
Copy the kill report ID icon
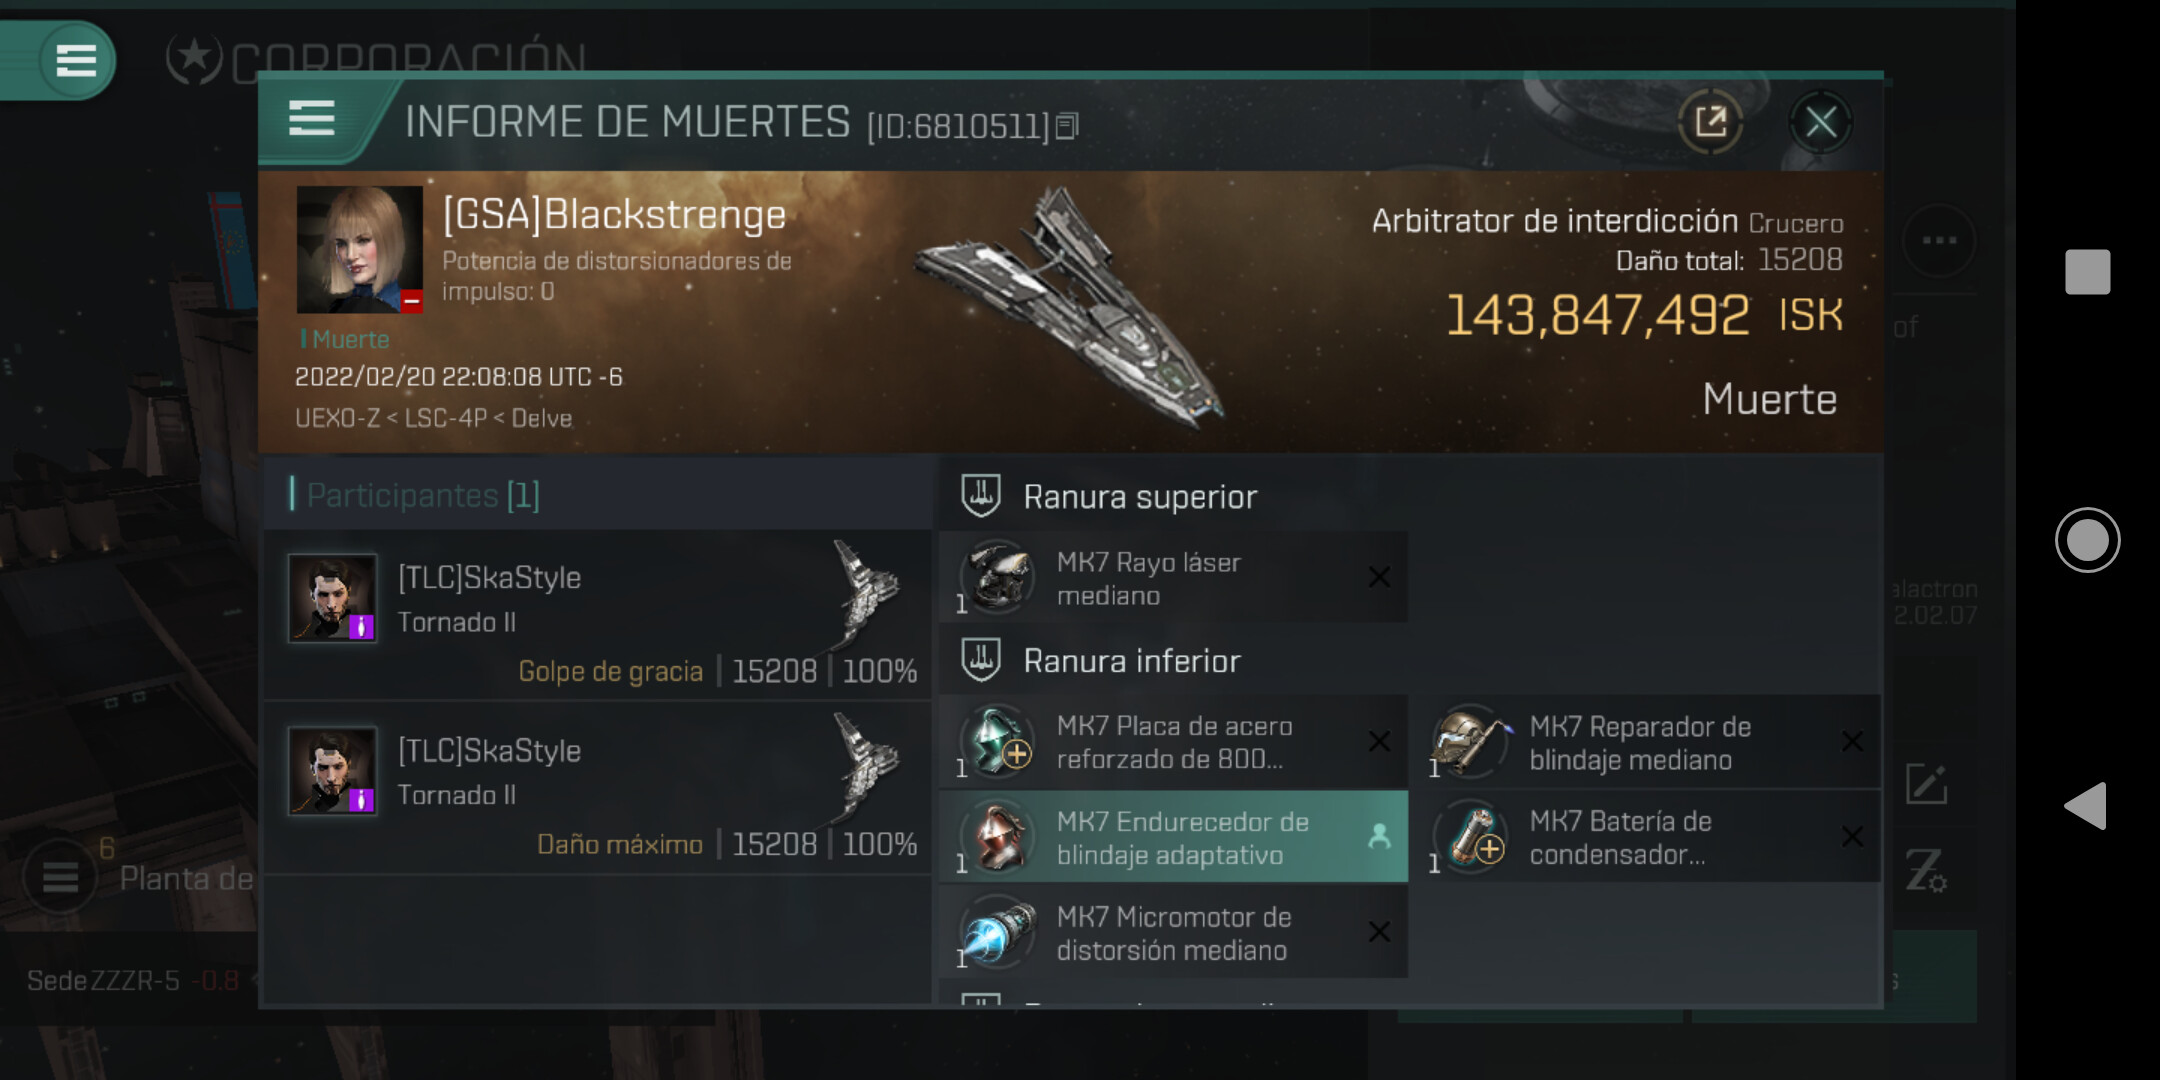[x=1067, y=126]
